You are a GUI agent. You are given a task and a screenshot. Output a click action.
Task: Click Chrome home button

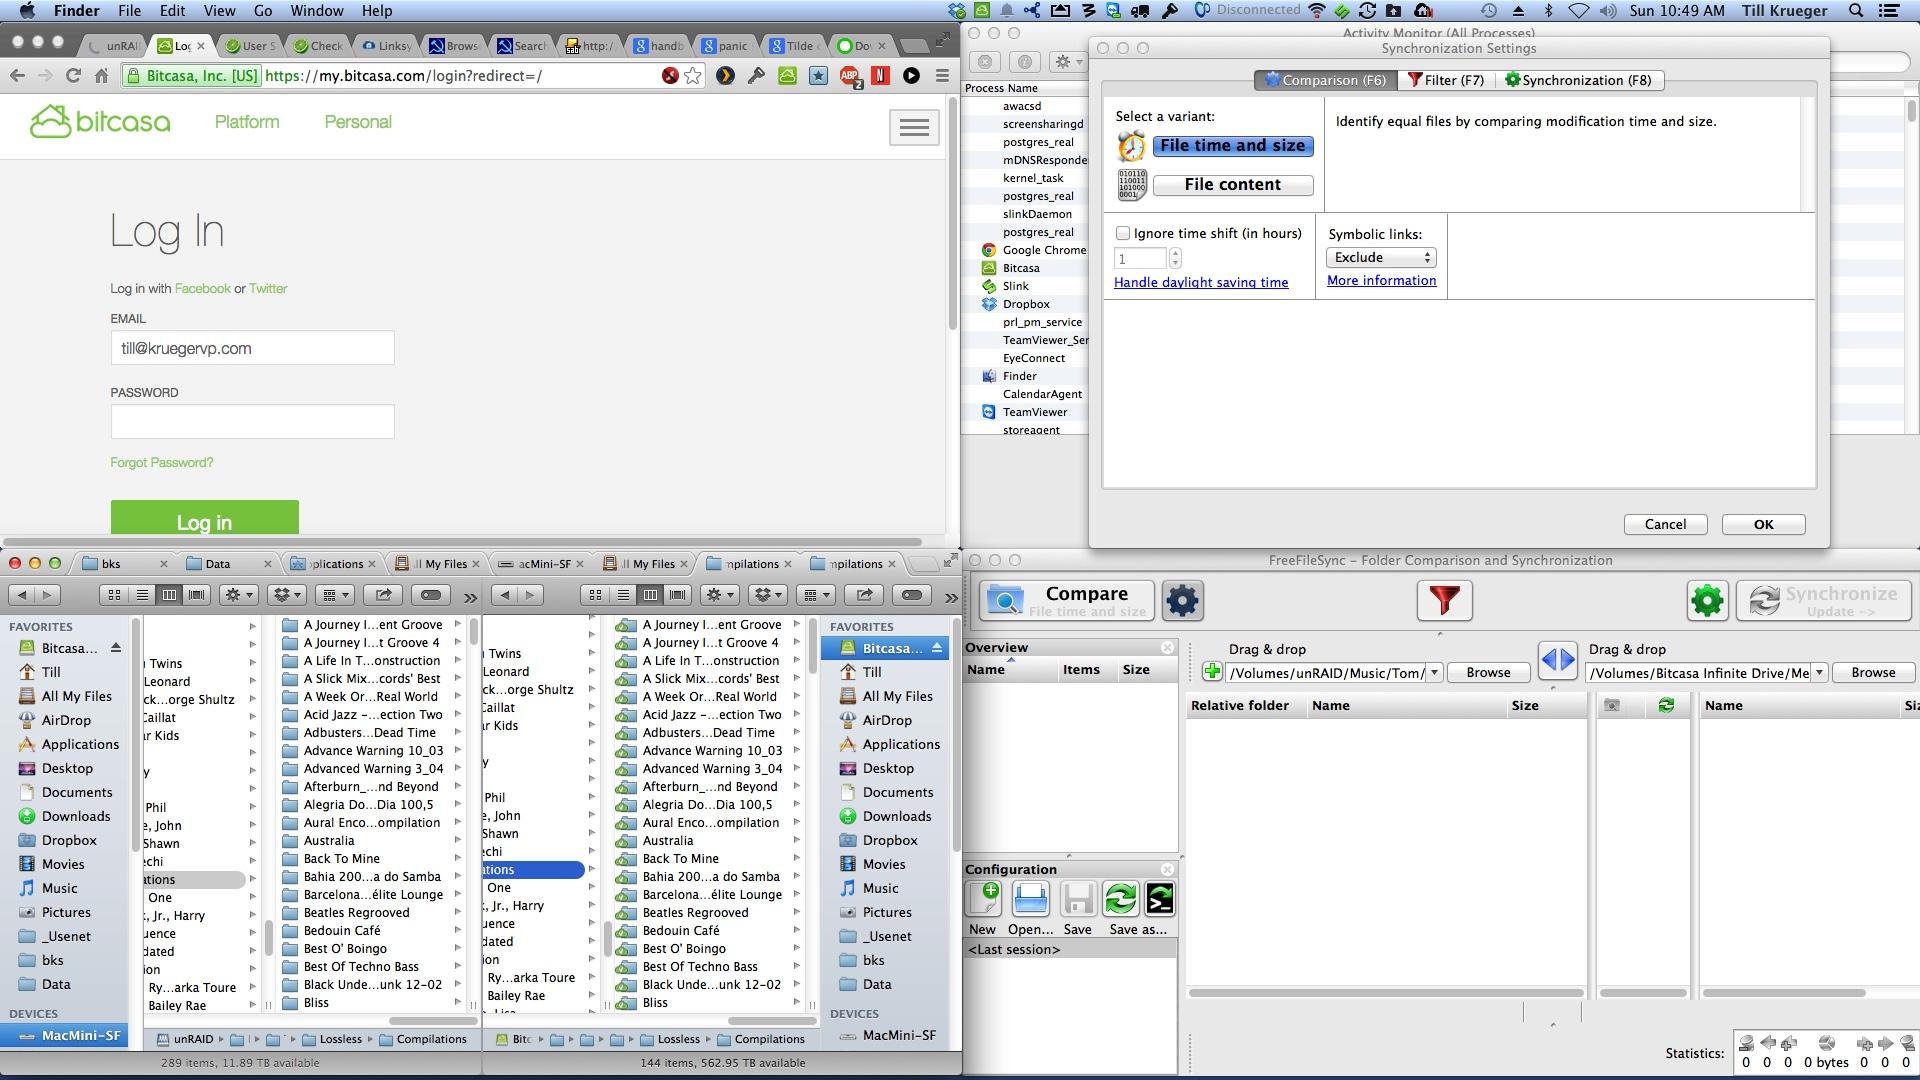pyautogui.click(x=101, y=75)
